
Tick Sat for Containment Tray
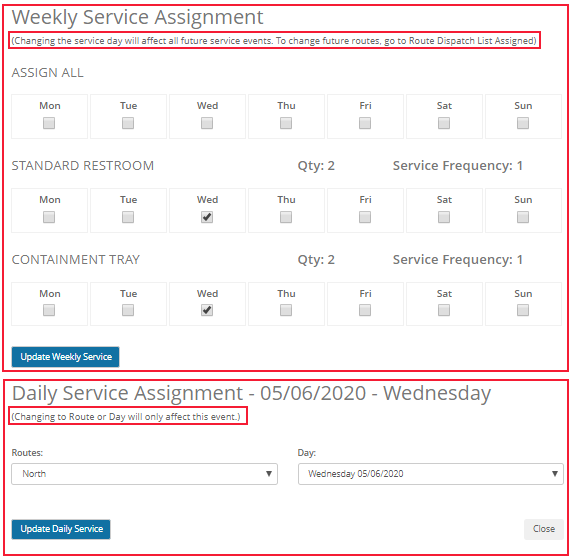click(444, 310)
